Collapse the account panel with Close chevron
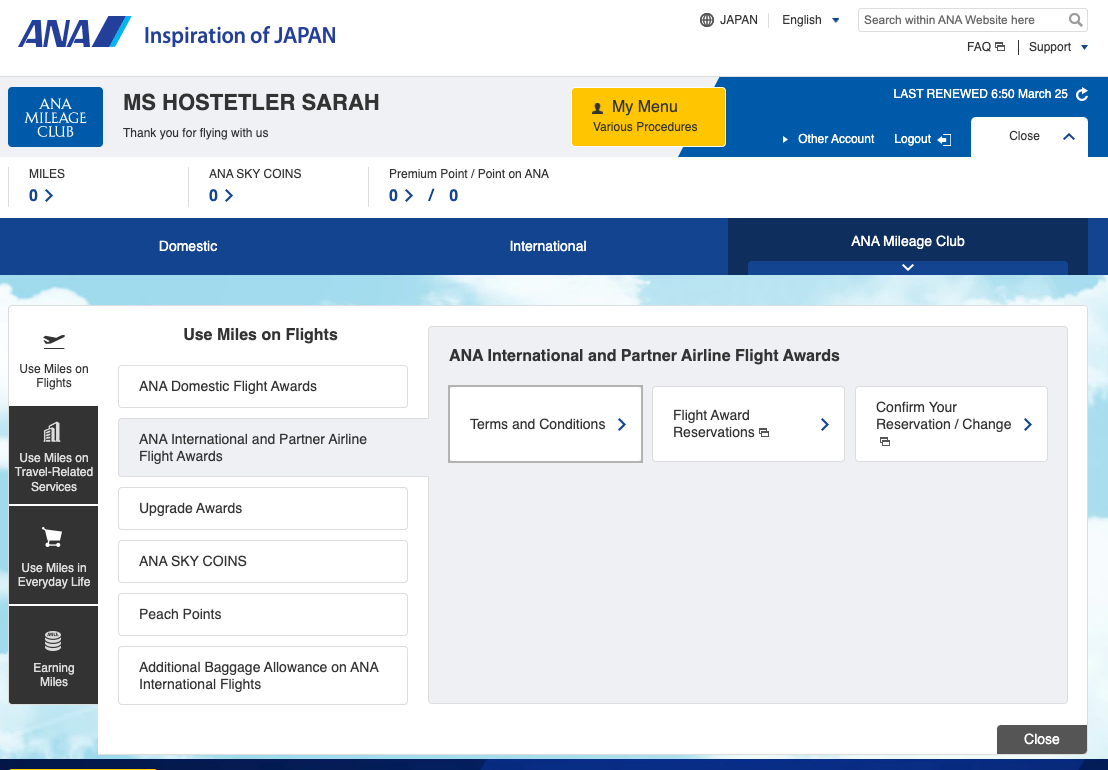The image size is (1108, 770). (x=1068, y=136)
